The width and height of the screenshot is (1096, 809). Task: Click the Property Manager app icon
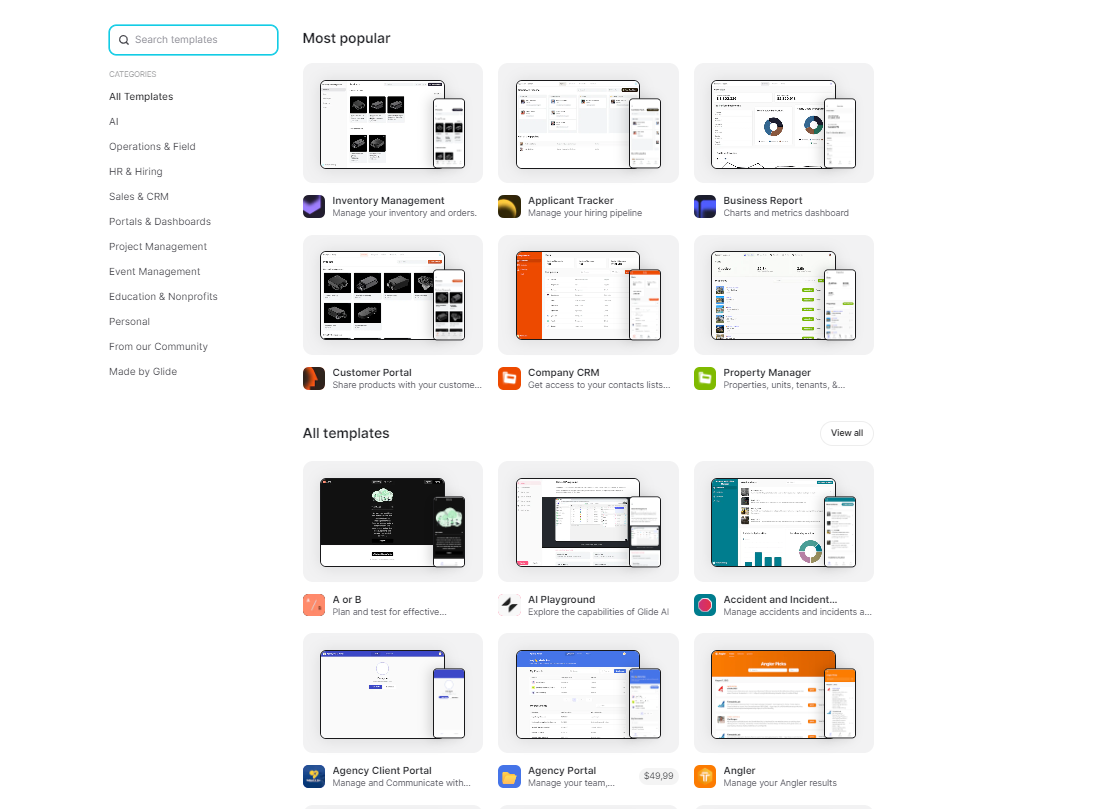pyautogui.click(x=705, y=378)
